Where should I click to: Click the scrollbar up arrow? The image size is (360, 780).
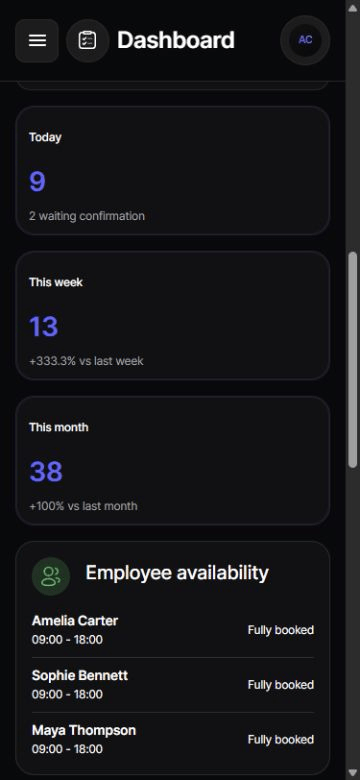pos(353,6)
